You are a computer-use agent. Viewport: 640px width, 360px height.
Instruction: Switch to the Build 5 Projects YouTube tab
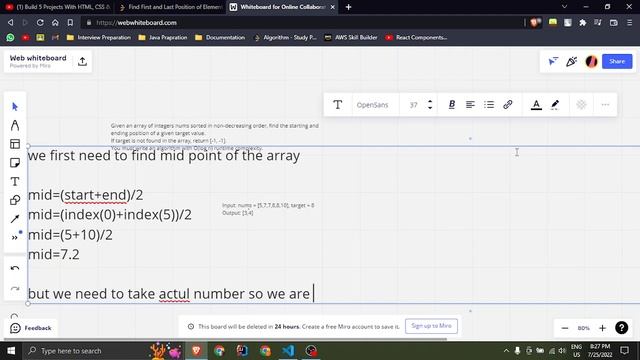click(58, 7)
